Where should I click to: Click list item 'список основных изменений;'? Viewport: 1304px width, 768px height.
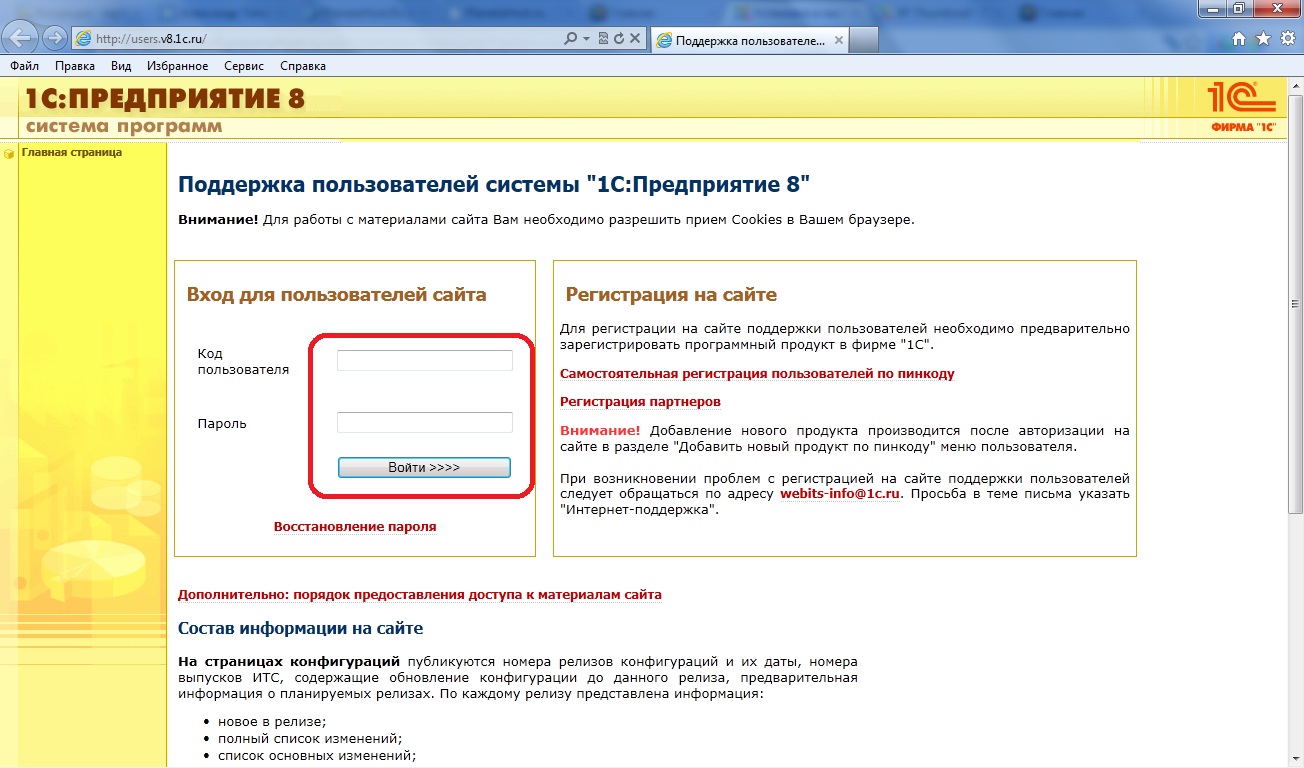tap(317, 756)
